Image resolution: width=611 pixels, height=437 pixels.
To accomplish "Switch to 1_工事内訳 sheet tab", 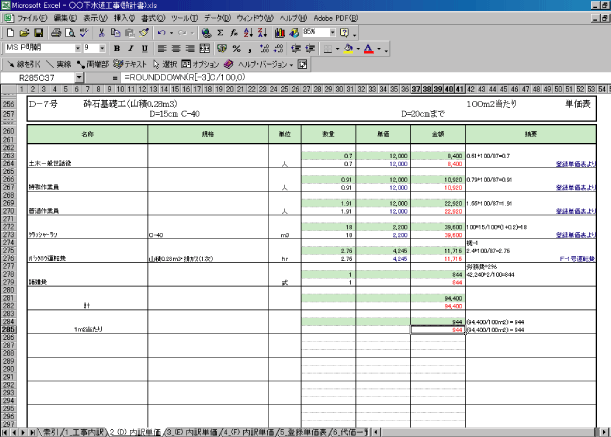I will coord(85,432).
